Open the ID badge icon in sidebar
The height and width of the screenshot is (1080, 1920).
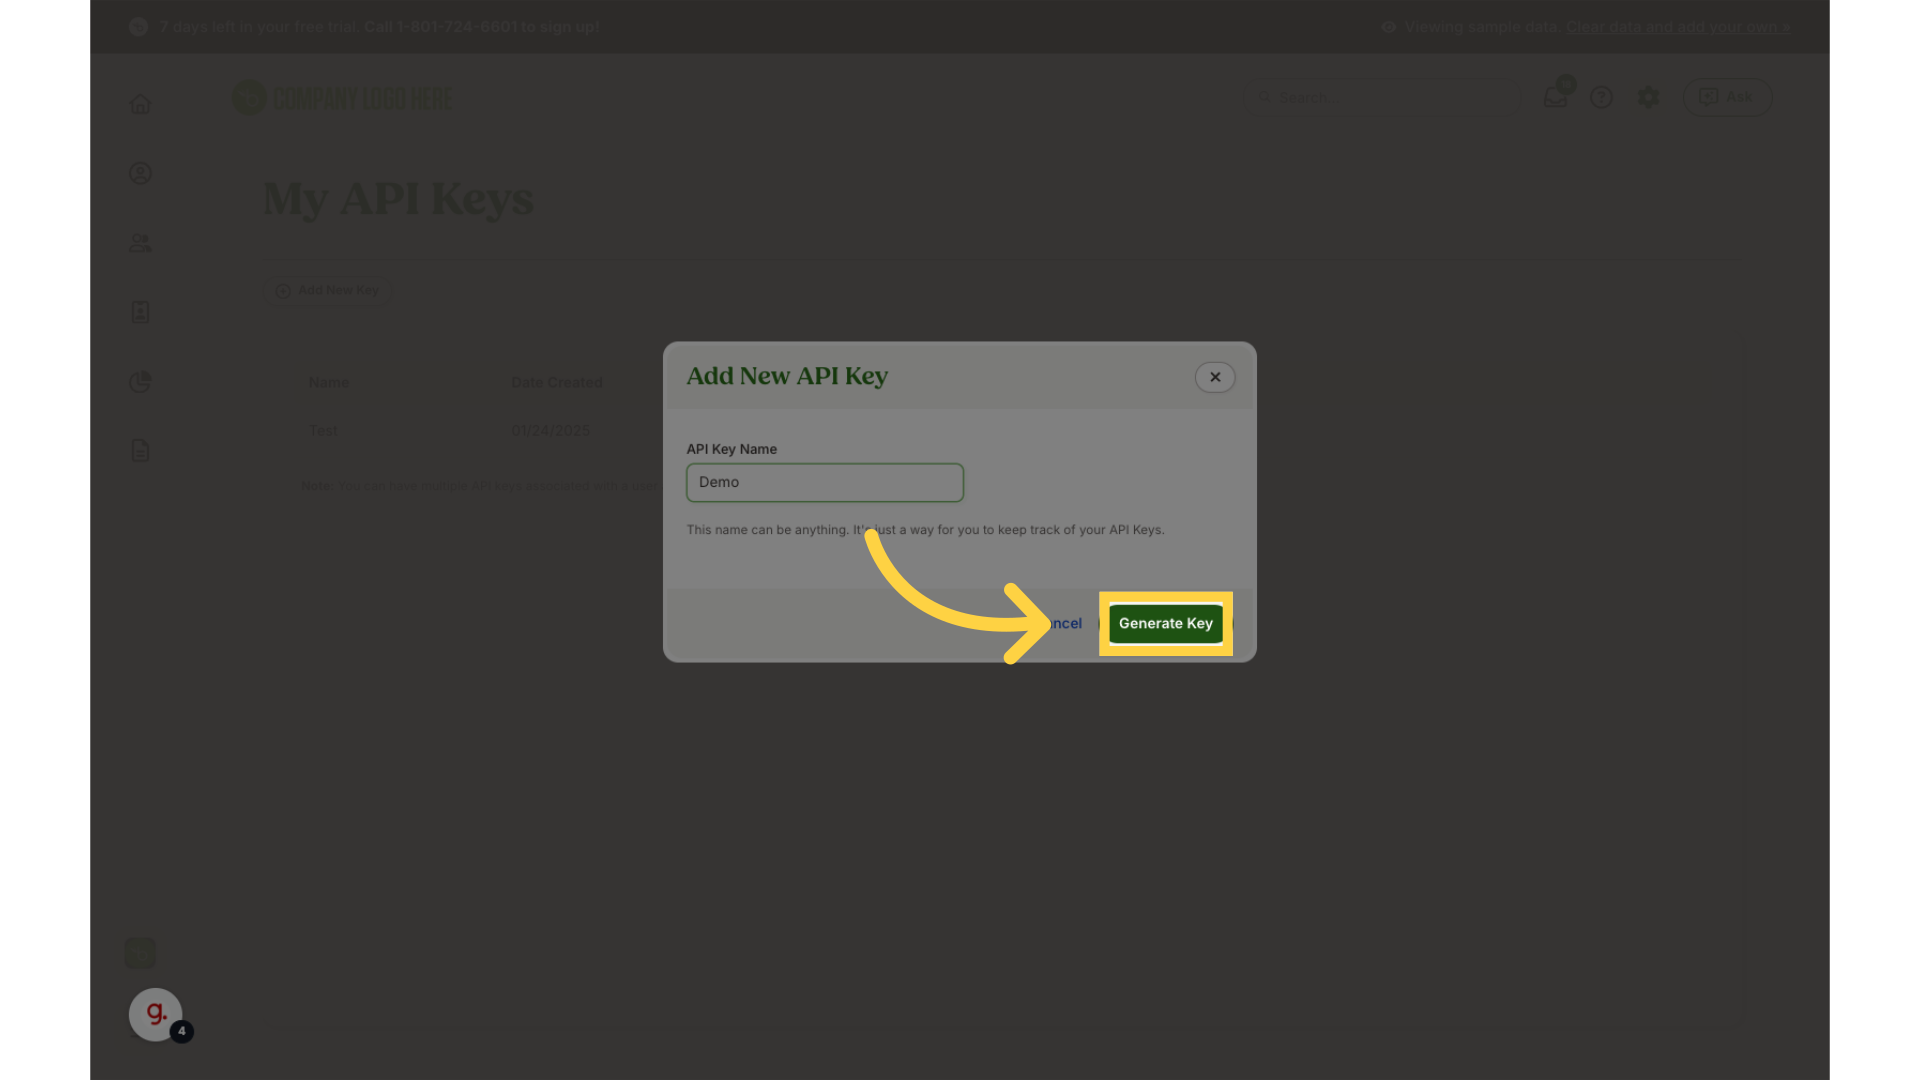(140, 312)
